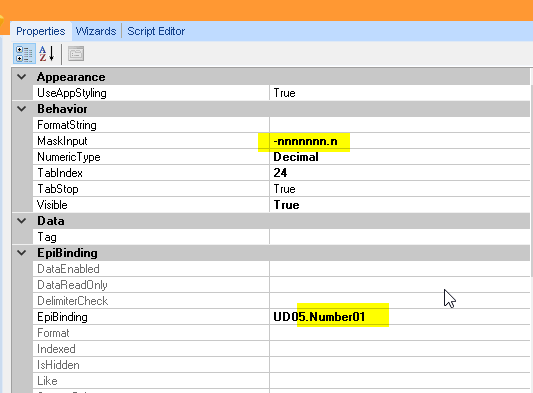Select the DataEnabled property row
The width and height of the screenshot is (533, 393).
click(281, 269)
